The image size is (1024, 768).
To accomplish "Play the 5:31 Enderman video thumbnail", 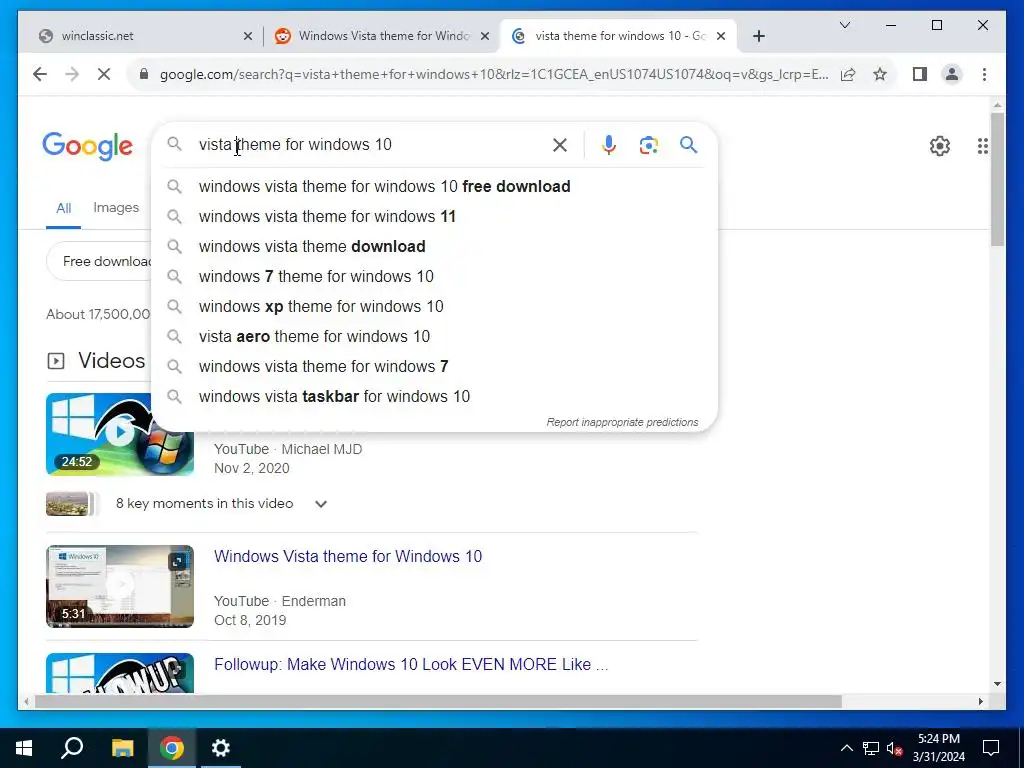I will click(x=120, y=586).
